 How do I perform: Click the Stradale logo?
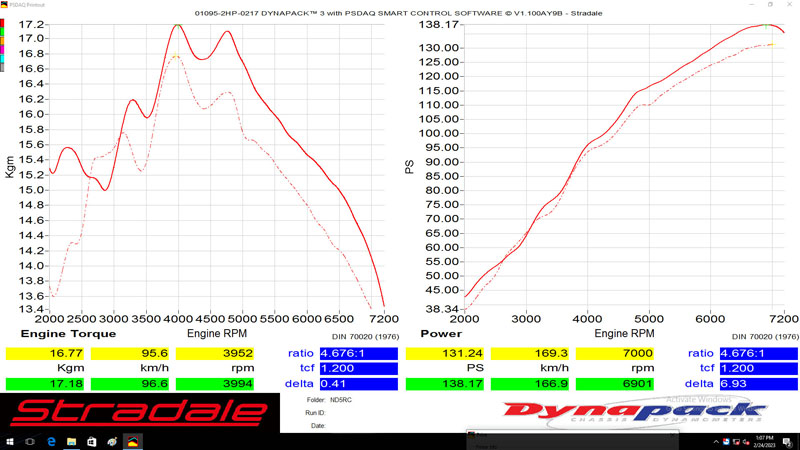(x=140, y=413)
